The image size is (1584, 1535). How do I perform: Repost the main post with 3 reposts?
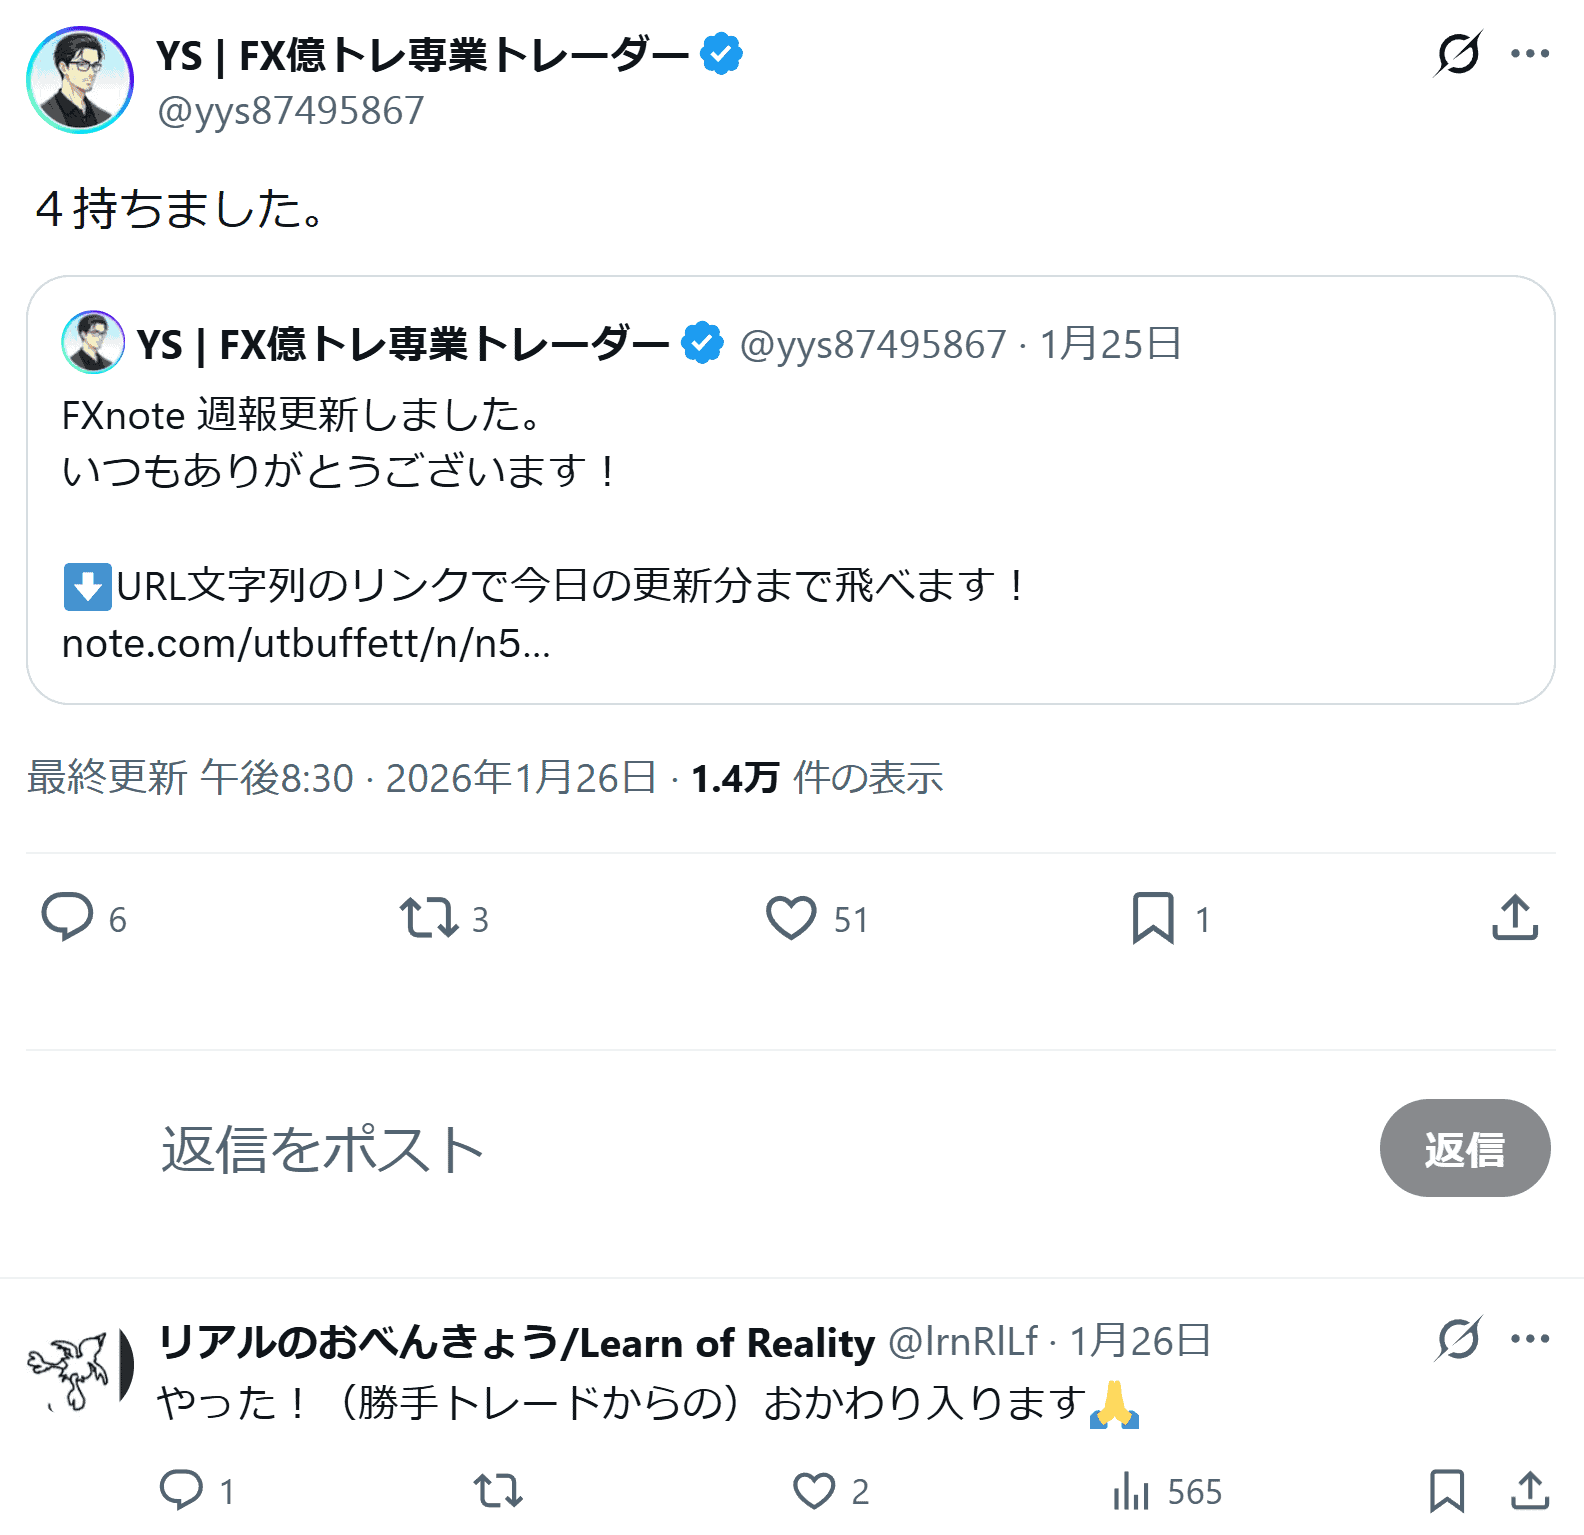click(429, 917)
